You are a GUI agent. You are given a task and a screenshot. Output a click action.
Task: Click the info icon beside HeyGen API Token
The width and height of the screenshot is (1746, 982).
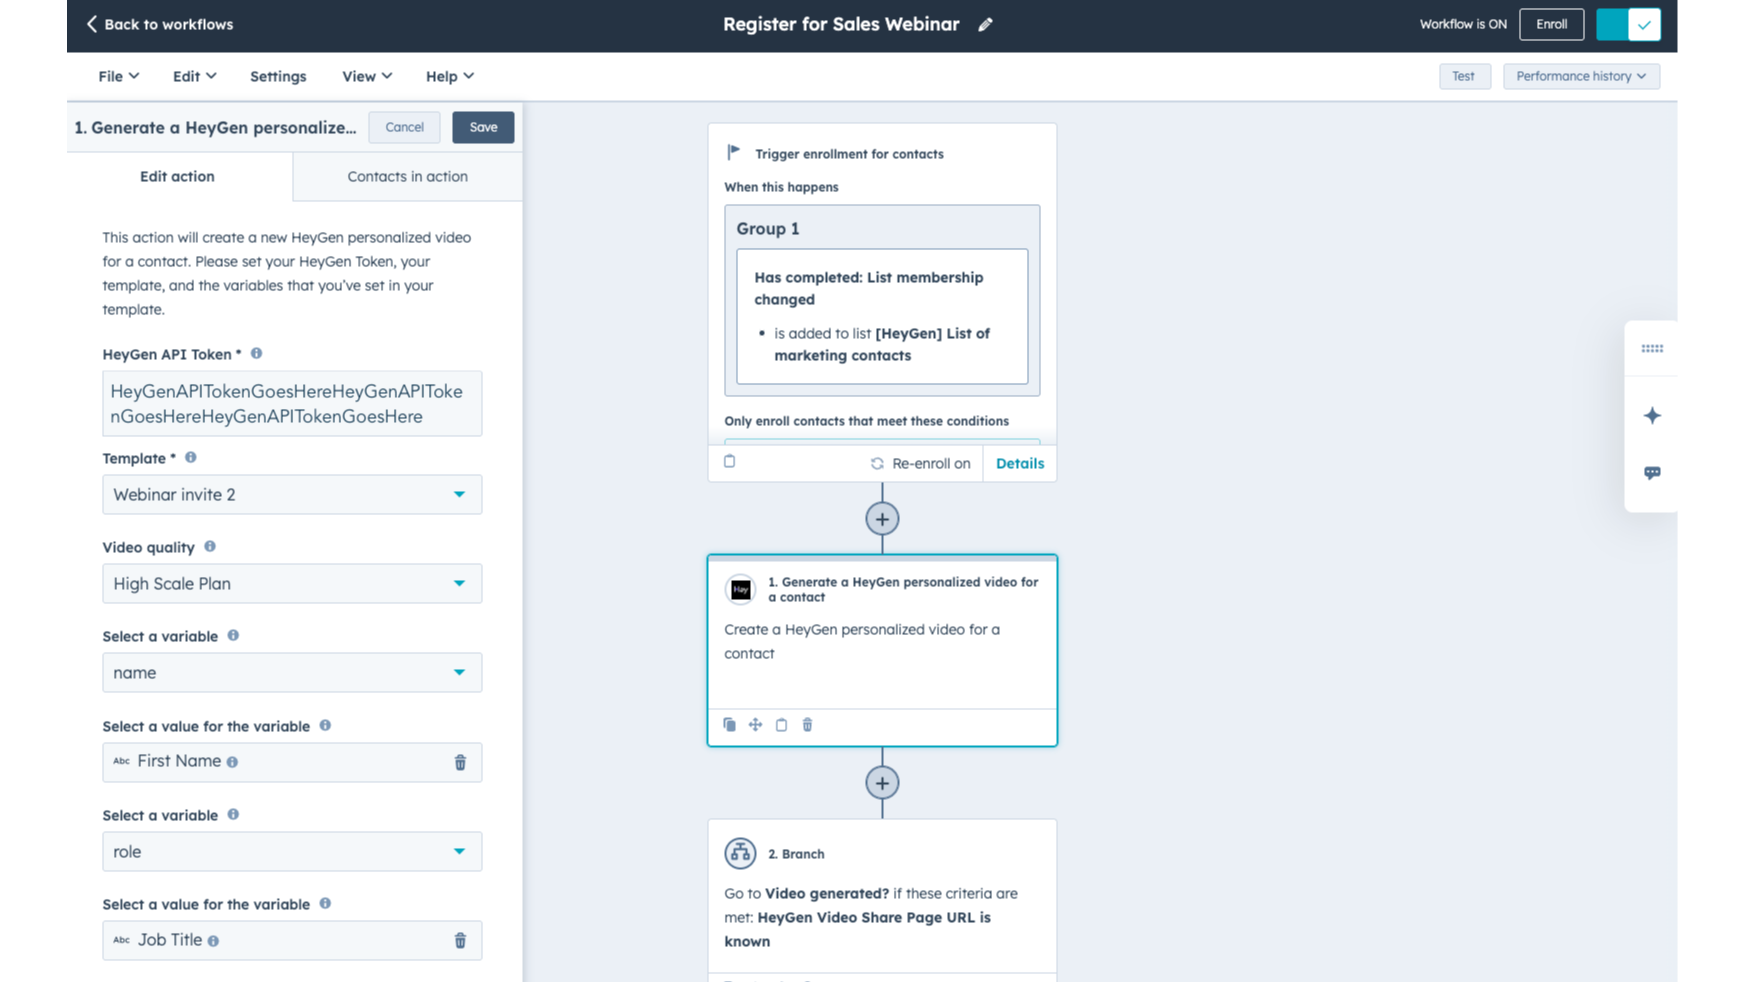pyautogui.click(x=256, y=354)
